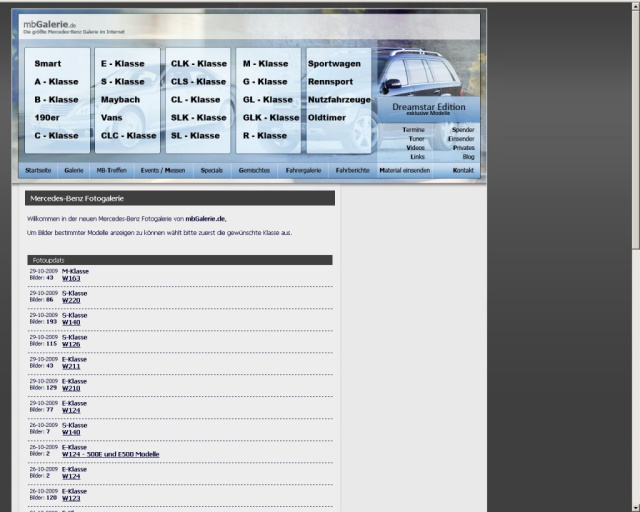The height and width of the screenshot is (512, 640).
Task: Open the W123 E-Klasse photo update
Action: (71, 499)
